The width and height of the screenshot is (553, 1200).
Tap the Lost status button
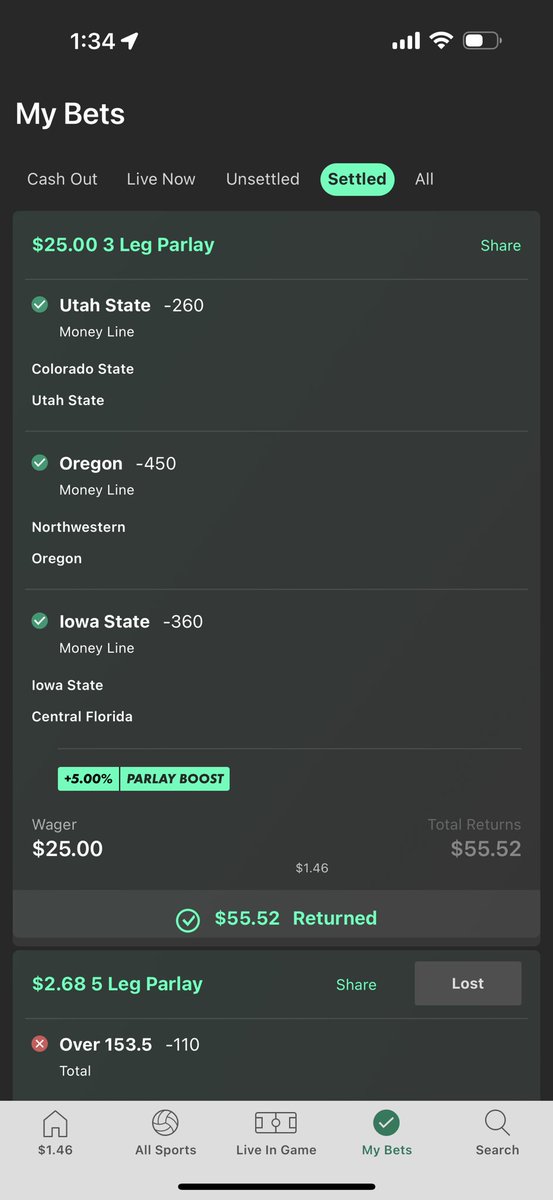(468, 984)
